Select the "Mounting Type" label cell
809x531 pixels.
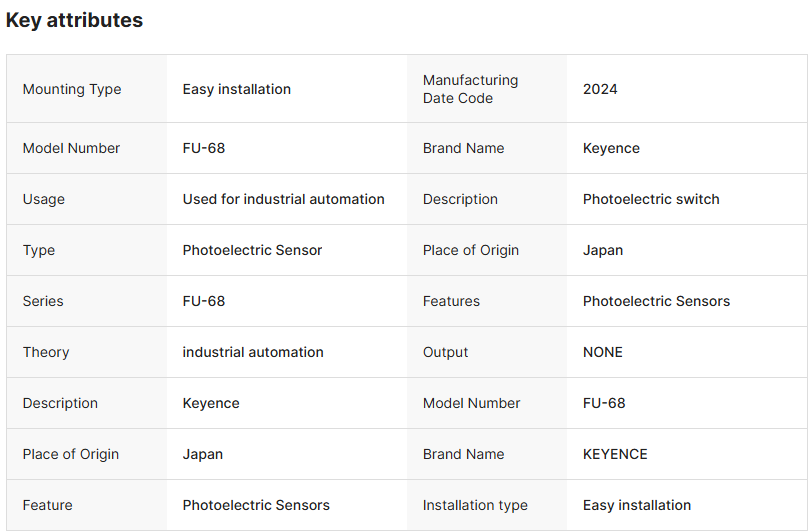[x=72, y=89]
